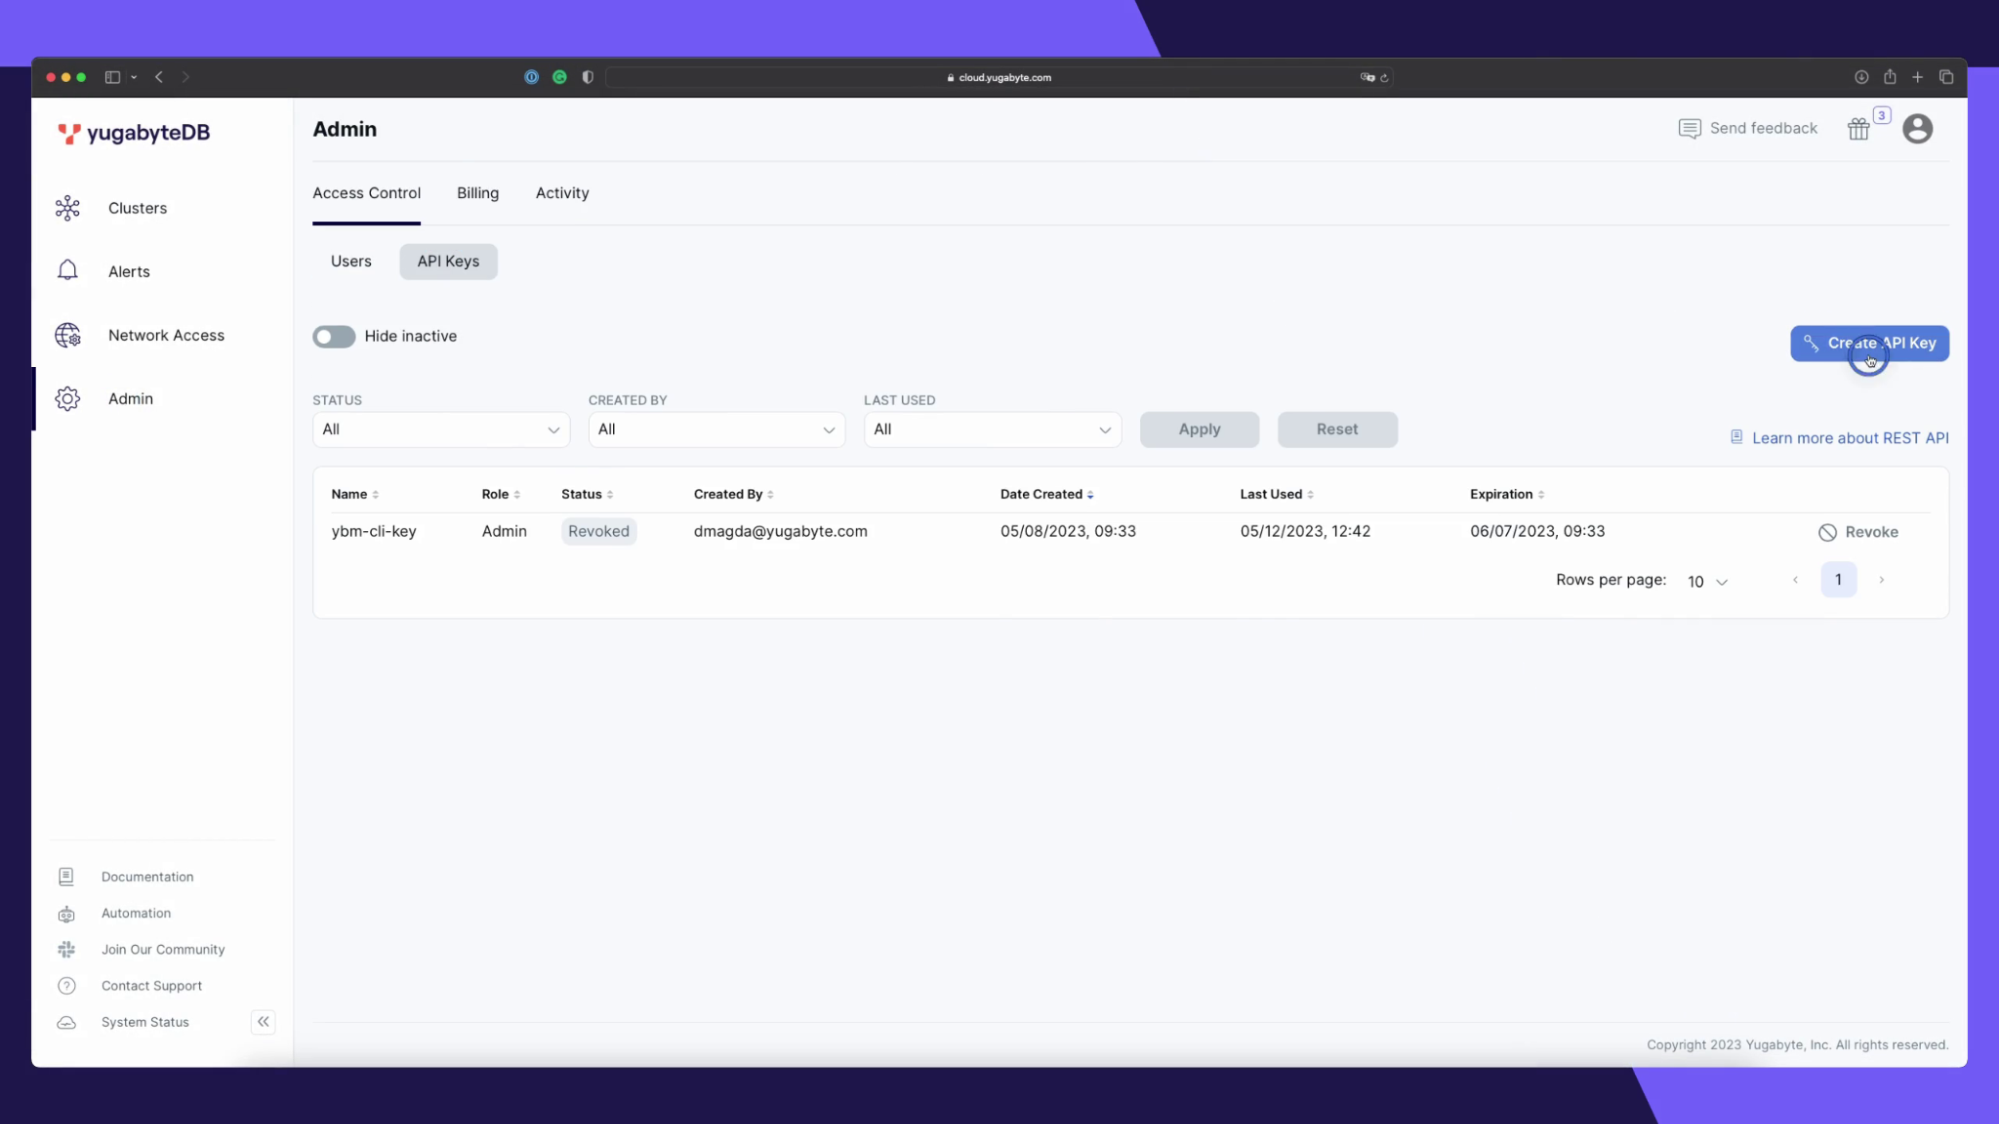The height and width of the screenshot is (1125, 1999).
Task: Toggle browser sidebar panel icon
Action: (112, 77)
